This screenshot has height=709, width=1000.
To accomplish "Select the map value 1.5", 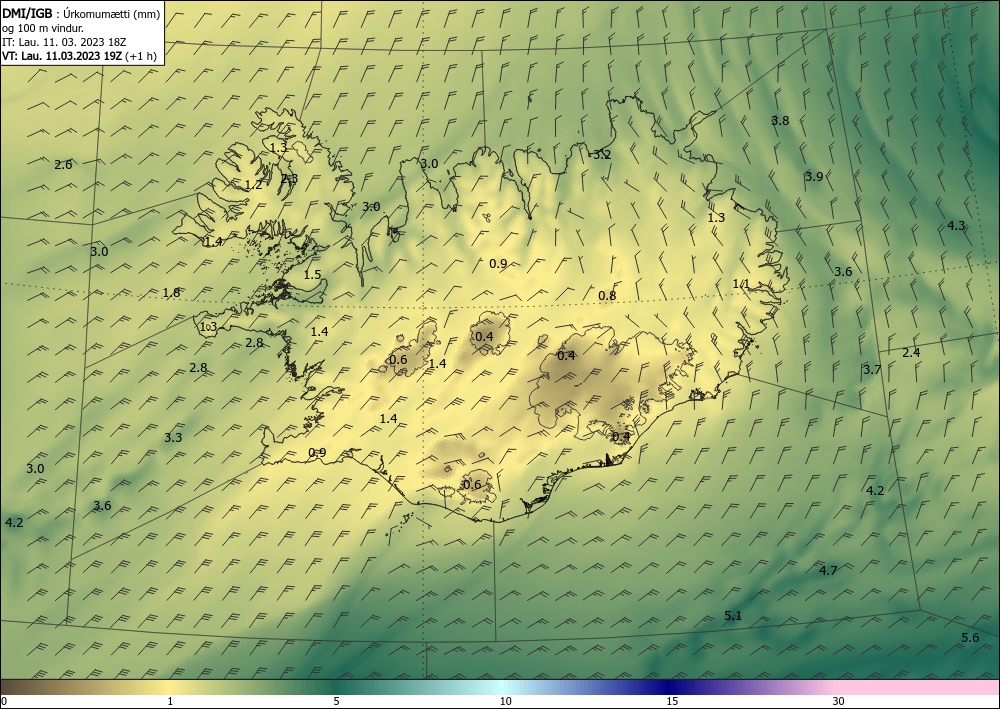I will (x=312, y=275).
